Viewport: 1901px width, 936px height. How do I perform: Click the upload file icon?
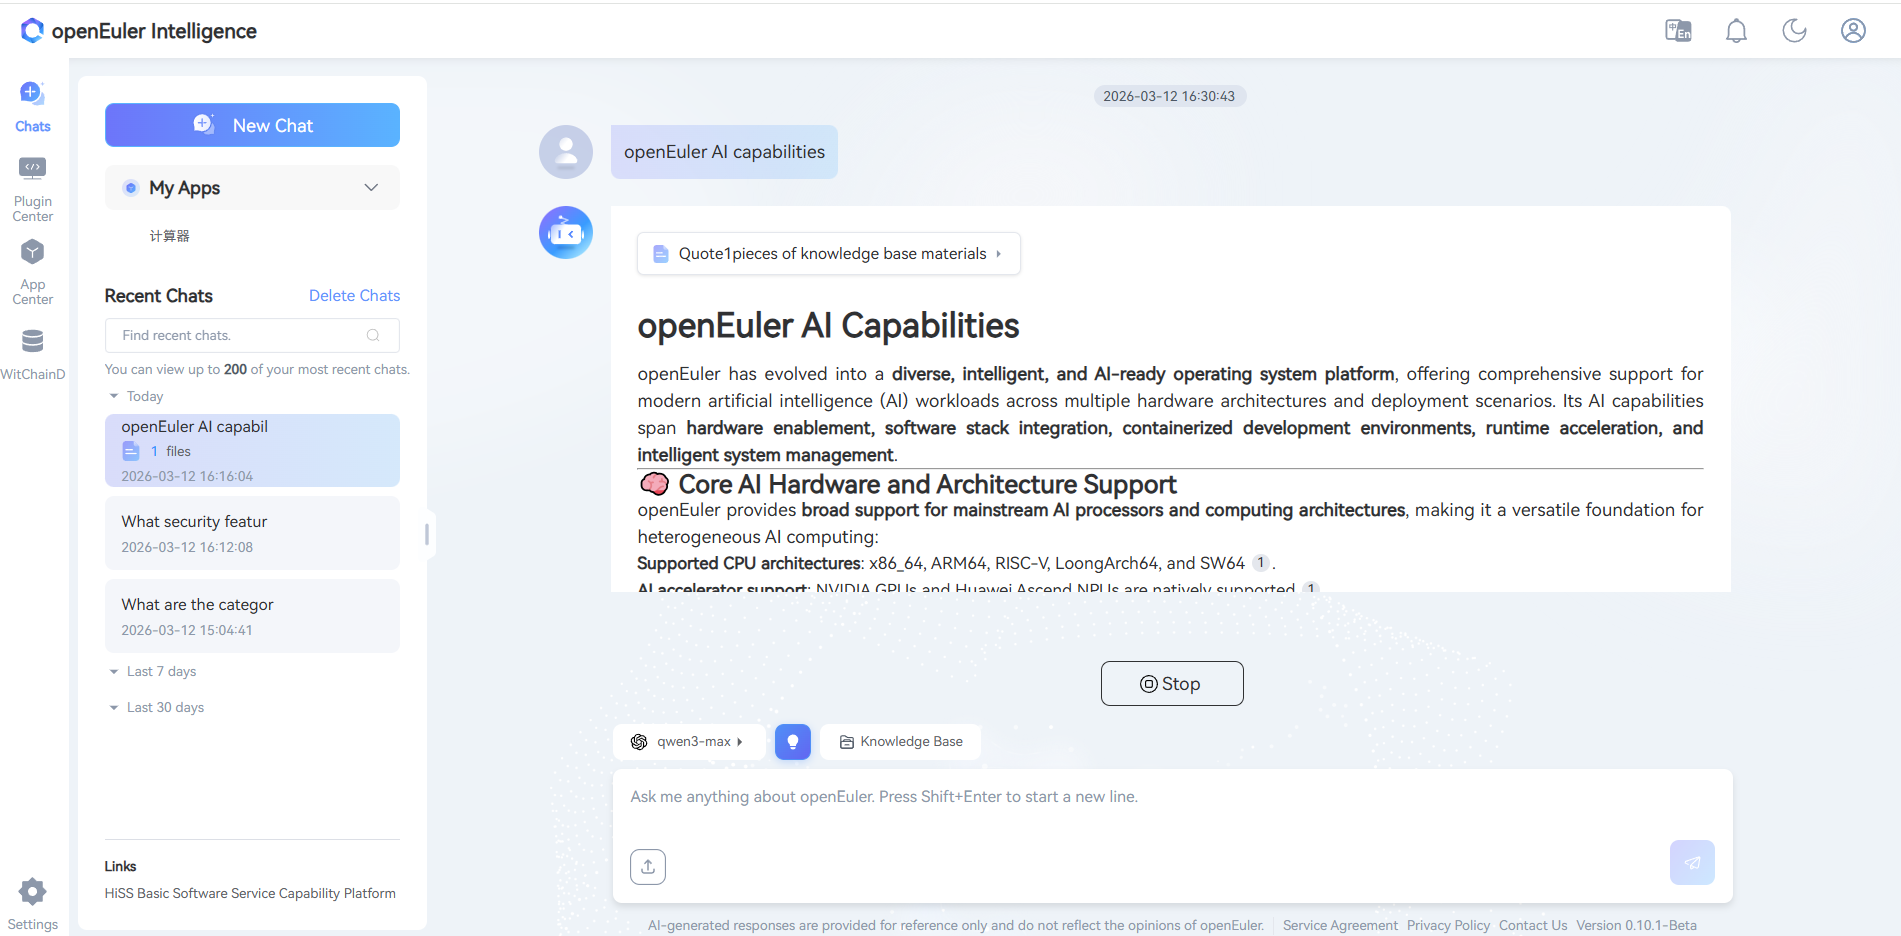648,867
